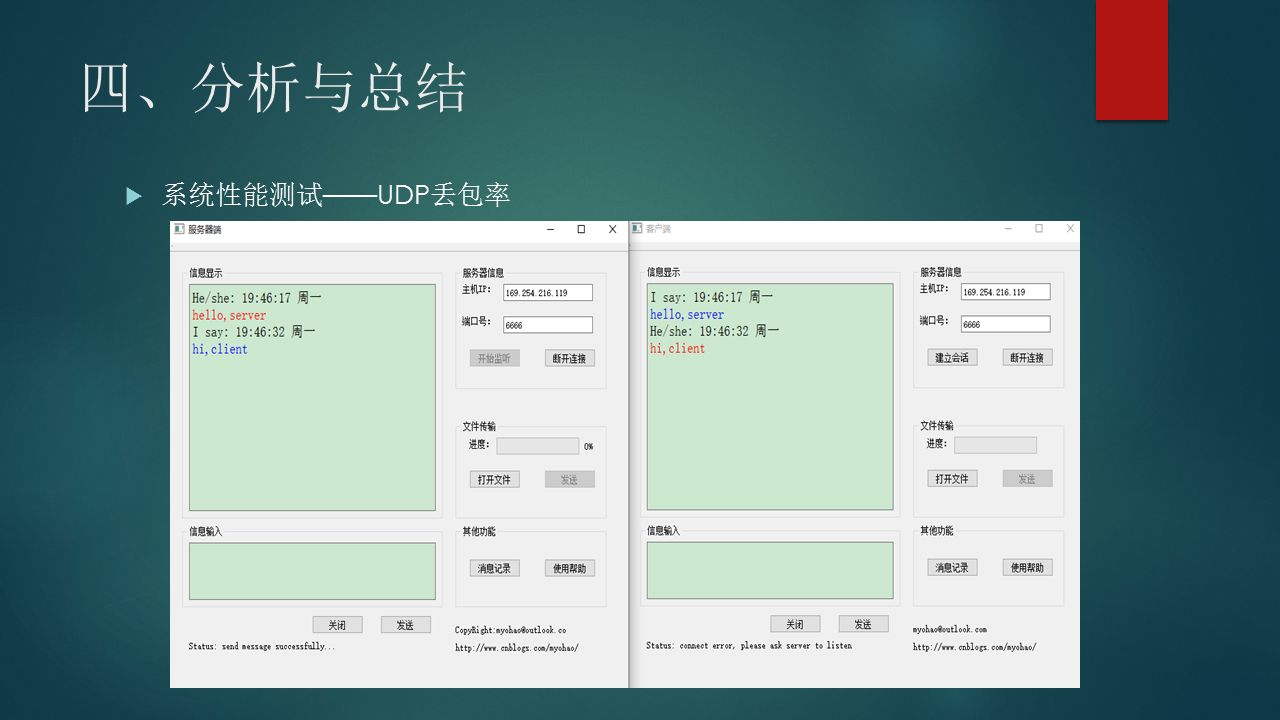
Task: Click the server 信息显示 message area
Action: [312, 398]
